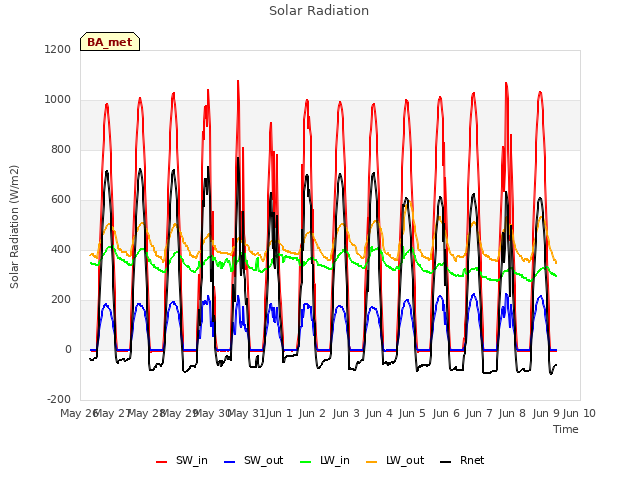Toggle the SW_out legend entry

point(253,461)
